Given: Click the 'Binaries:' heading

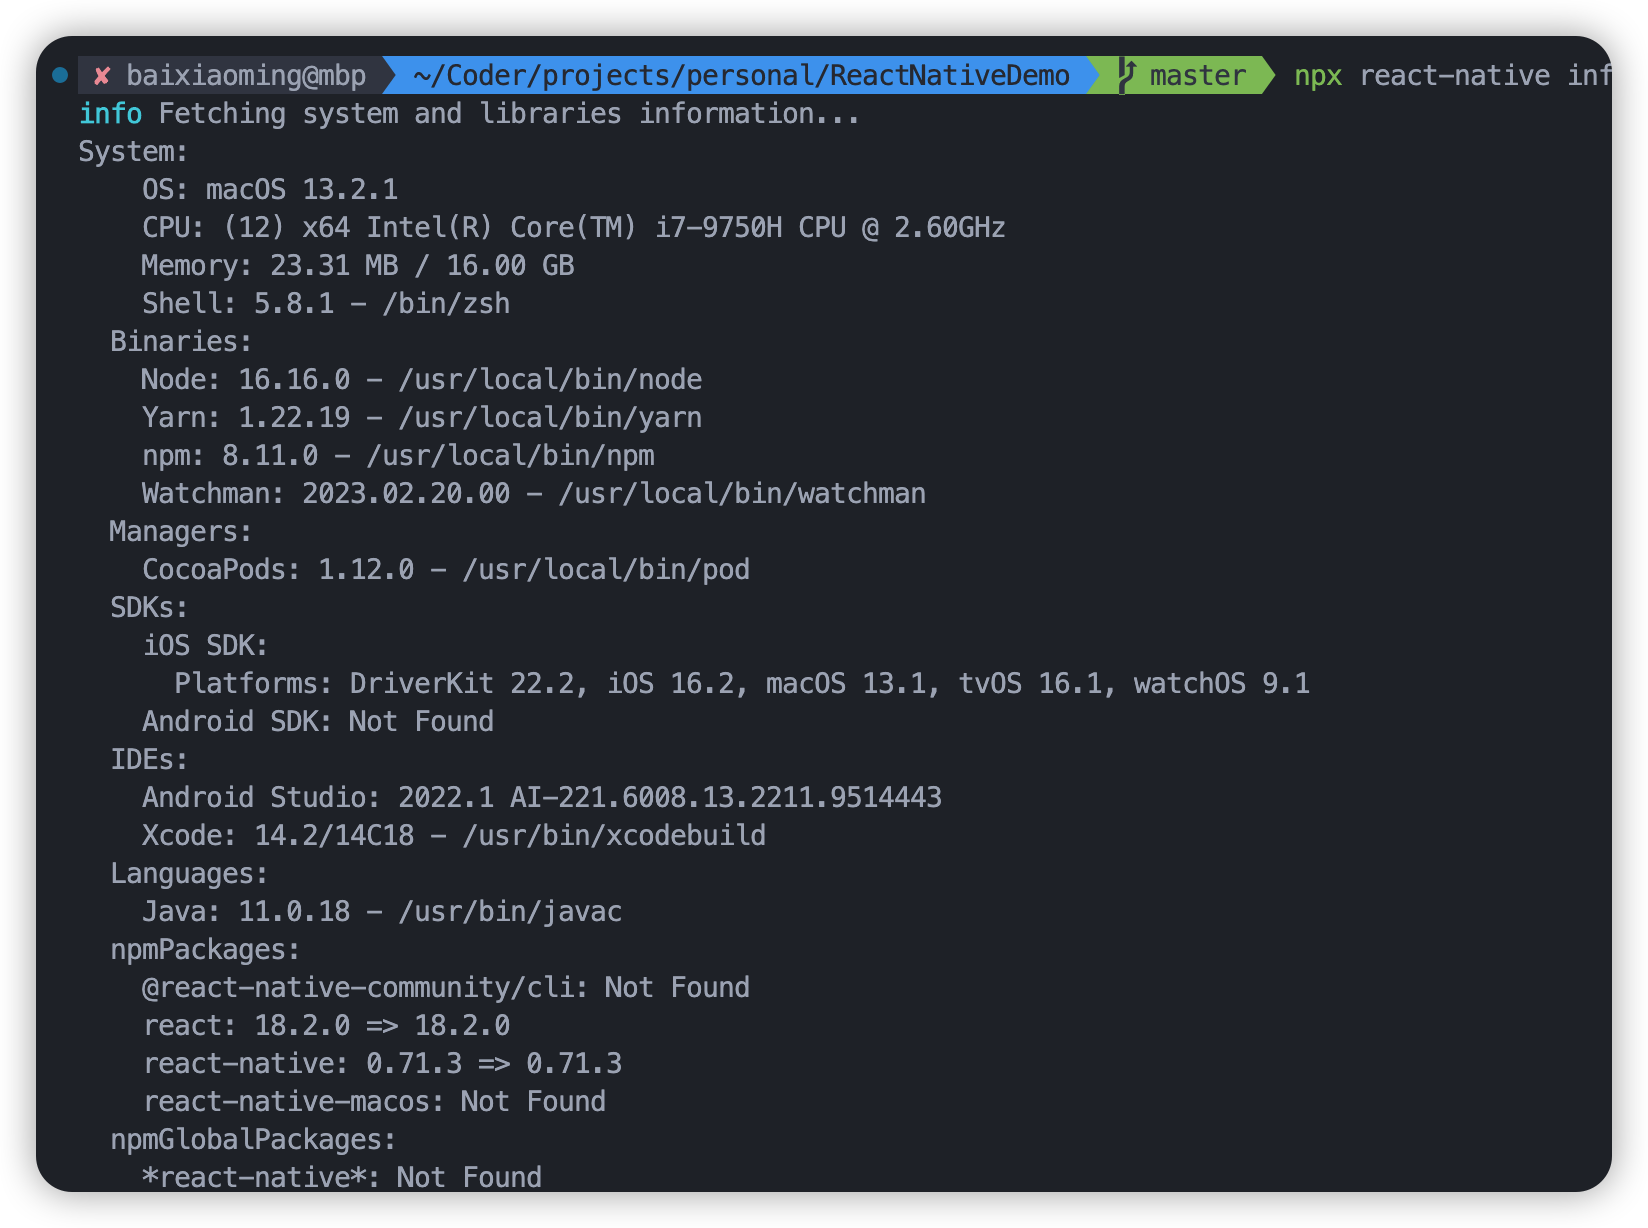Looking at the screenshot, I should click(181, 342).
